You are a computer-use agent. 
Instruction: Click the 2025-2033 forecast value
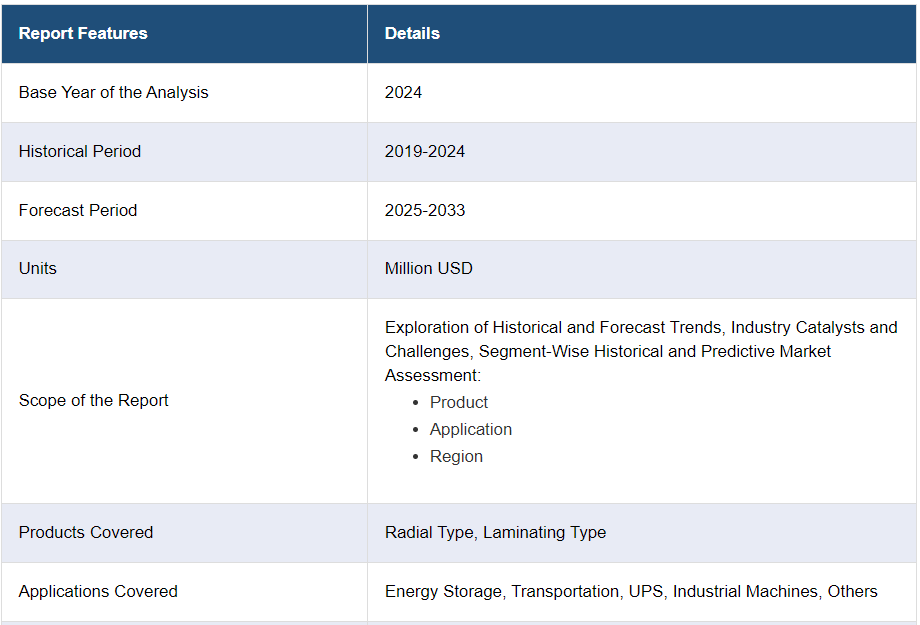coord(425,210)
